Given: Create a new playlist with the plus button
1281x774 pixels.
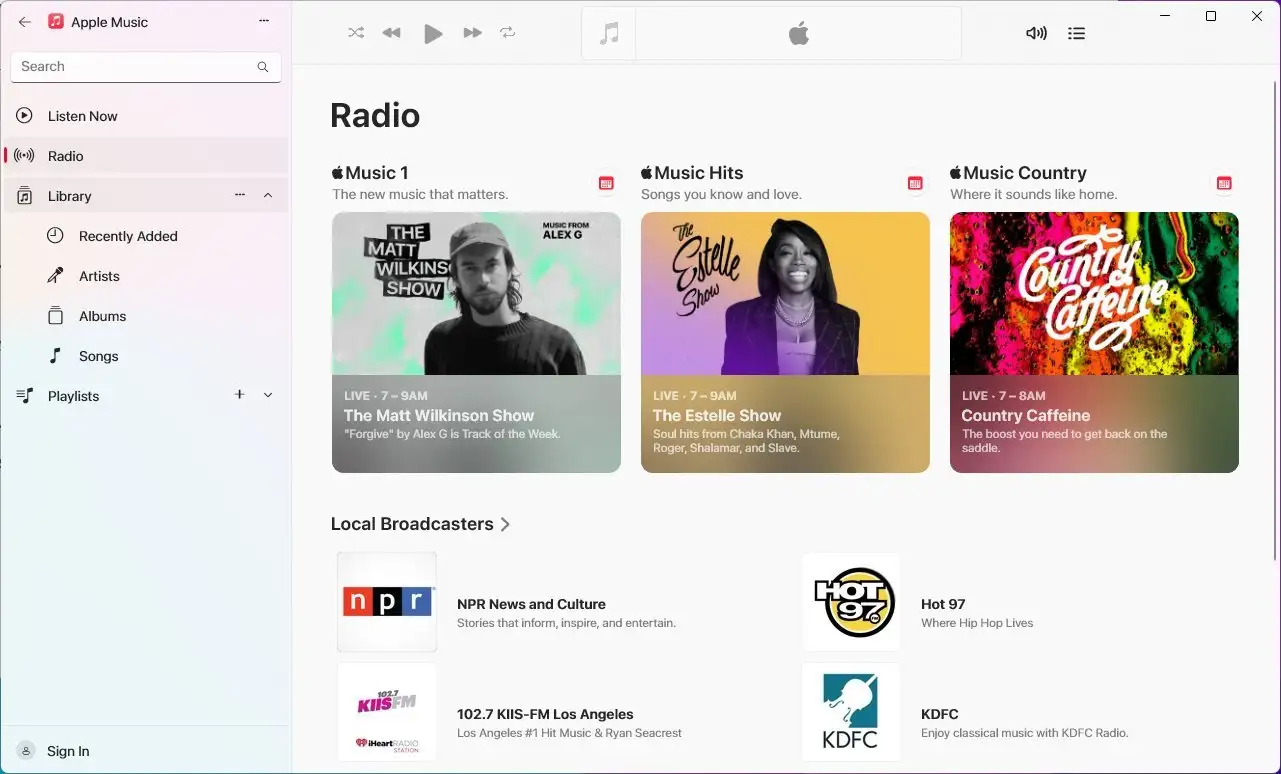Looking at the screenshot, I should tap(239, 395).
